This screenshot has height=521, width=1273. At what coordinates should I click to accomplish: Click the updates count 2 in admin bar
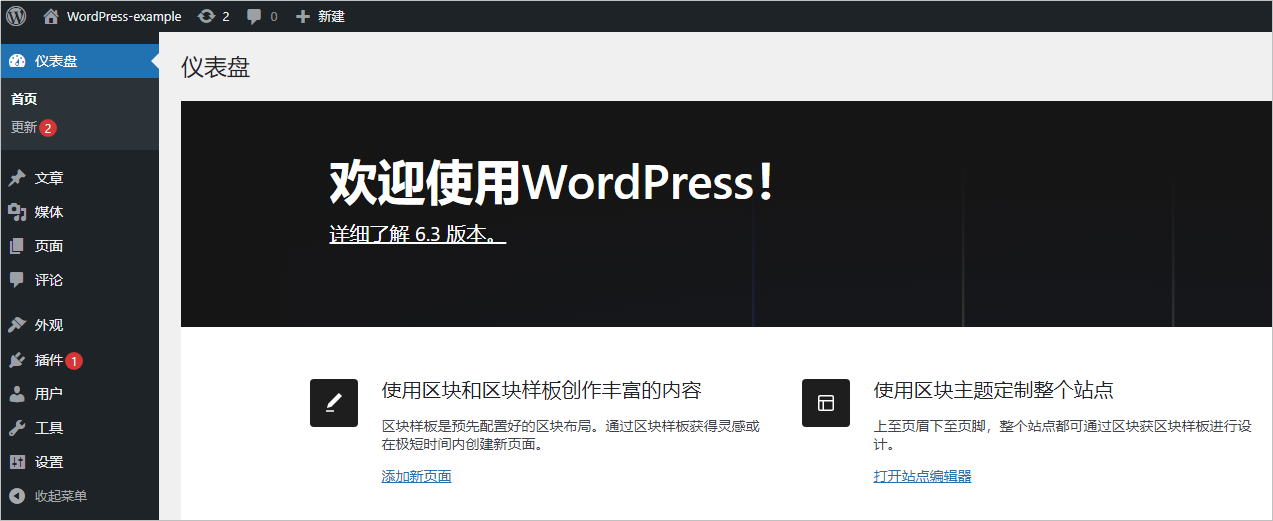click(226, 17)
